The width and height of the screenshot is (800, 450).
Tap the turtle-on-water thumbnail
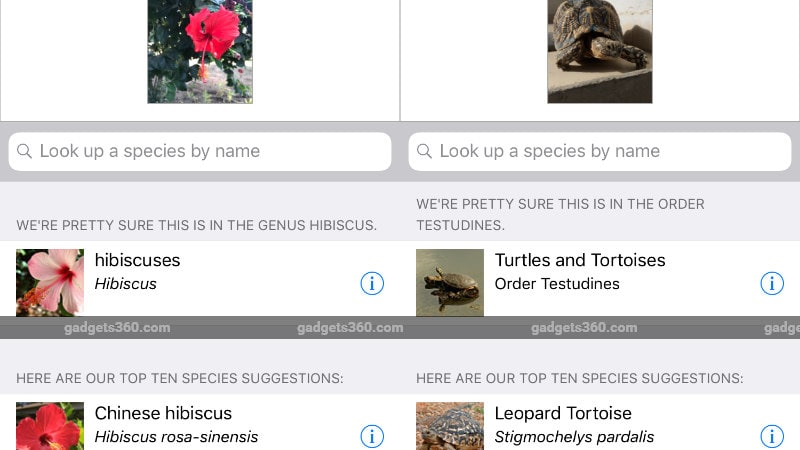(x=450, y=282)
